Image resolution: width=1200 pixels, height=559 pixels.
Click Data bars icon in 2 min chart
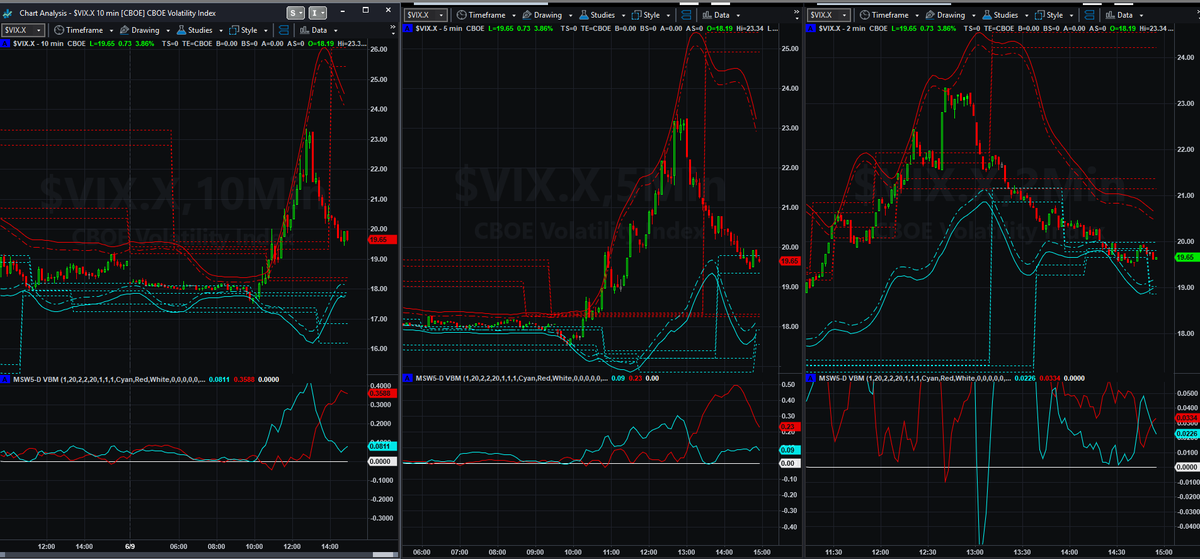(x=1110, y=15)
